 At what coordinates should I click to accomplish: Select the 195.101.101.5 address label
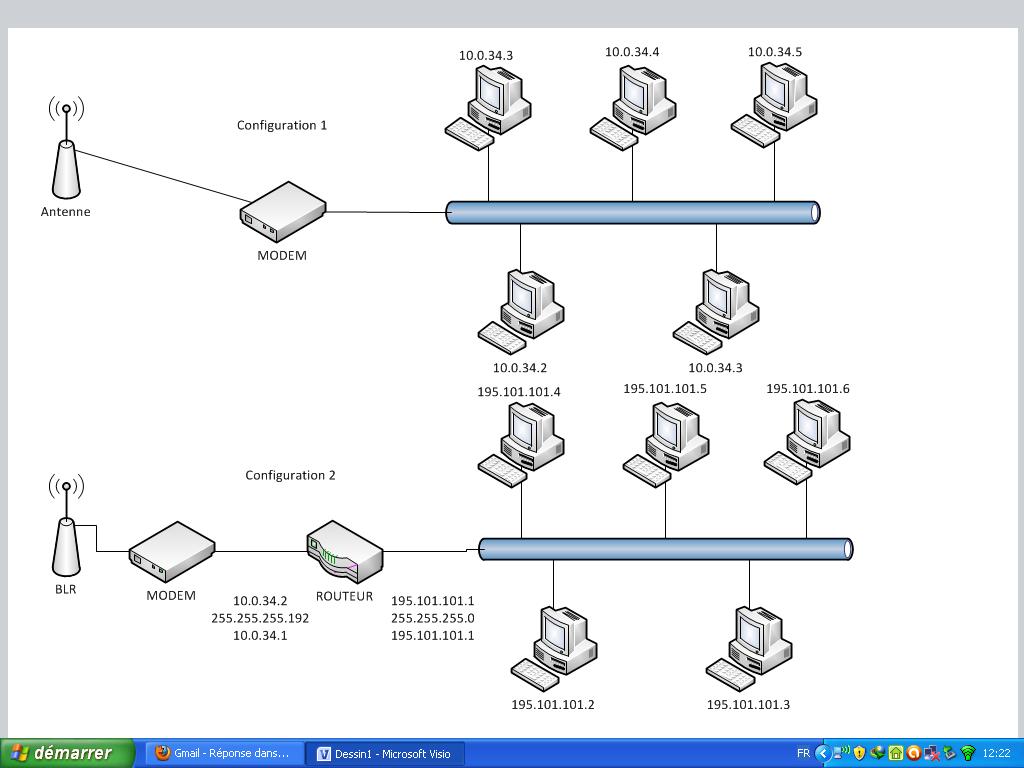click(x=665, y=389)
